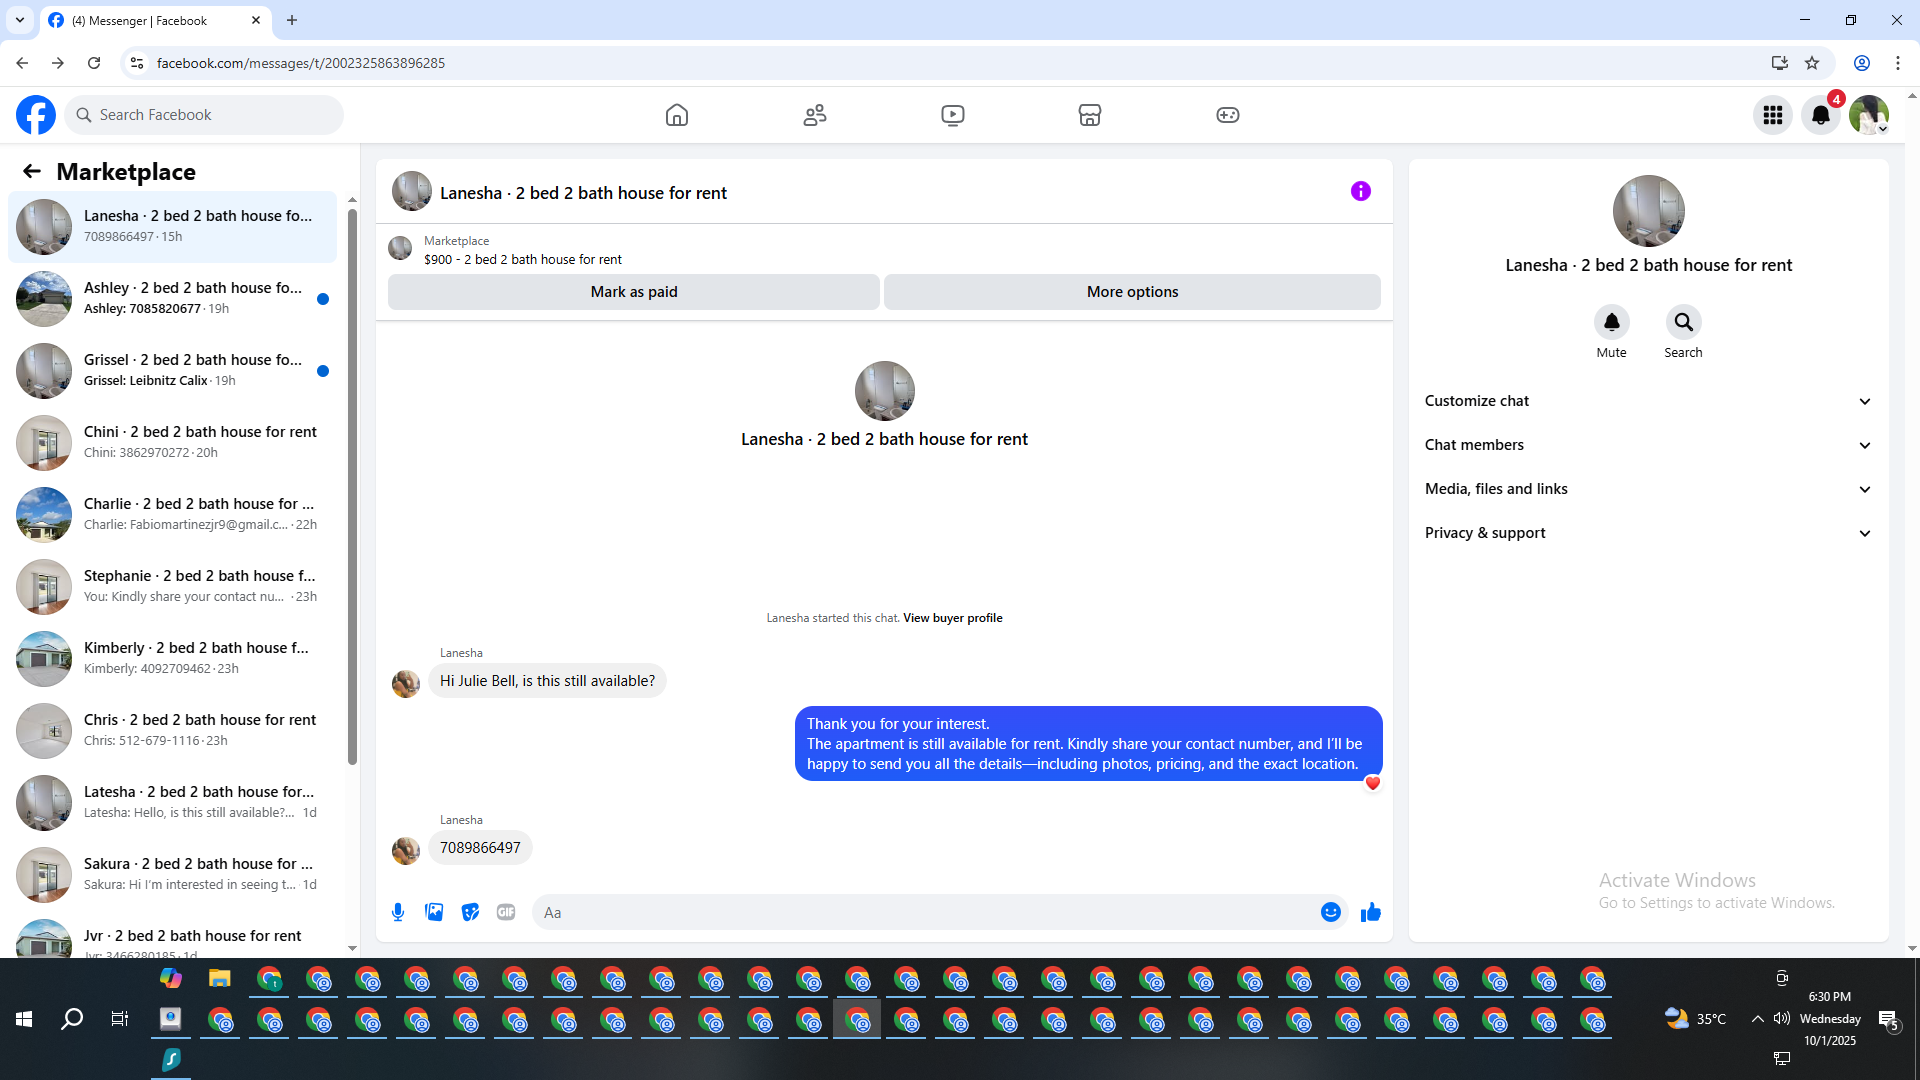The image size is (1920, 1080).
Task: Open View buyer profile link
Action: [x=953, y=618]
